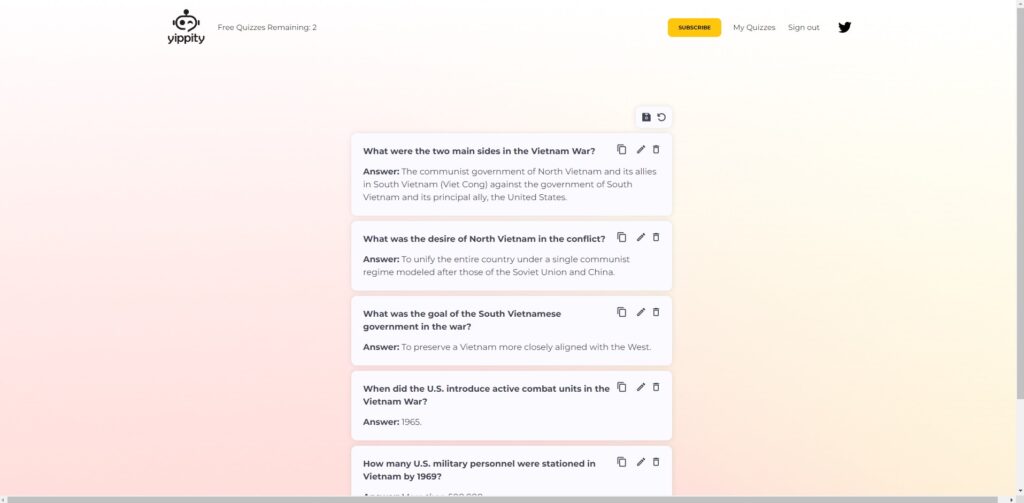The width and height of the screenshot is (1024, 503).
Task: Open My Quizzes page
Action: click(x=754, y=27)
